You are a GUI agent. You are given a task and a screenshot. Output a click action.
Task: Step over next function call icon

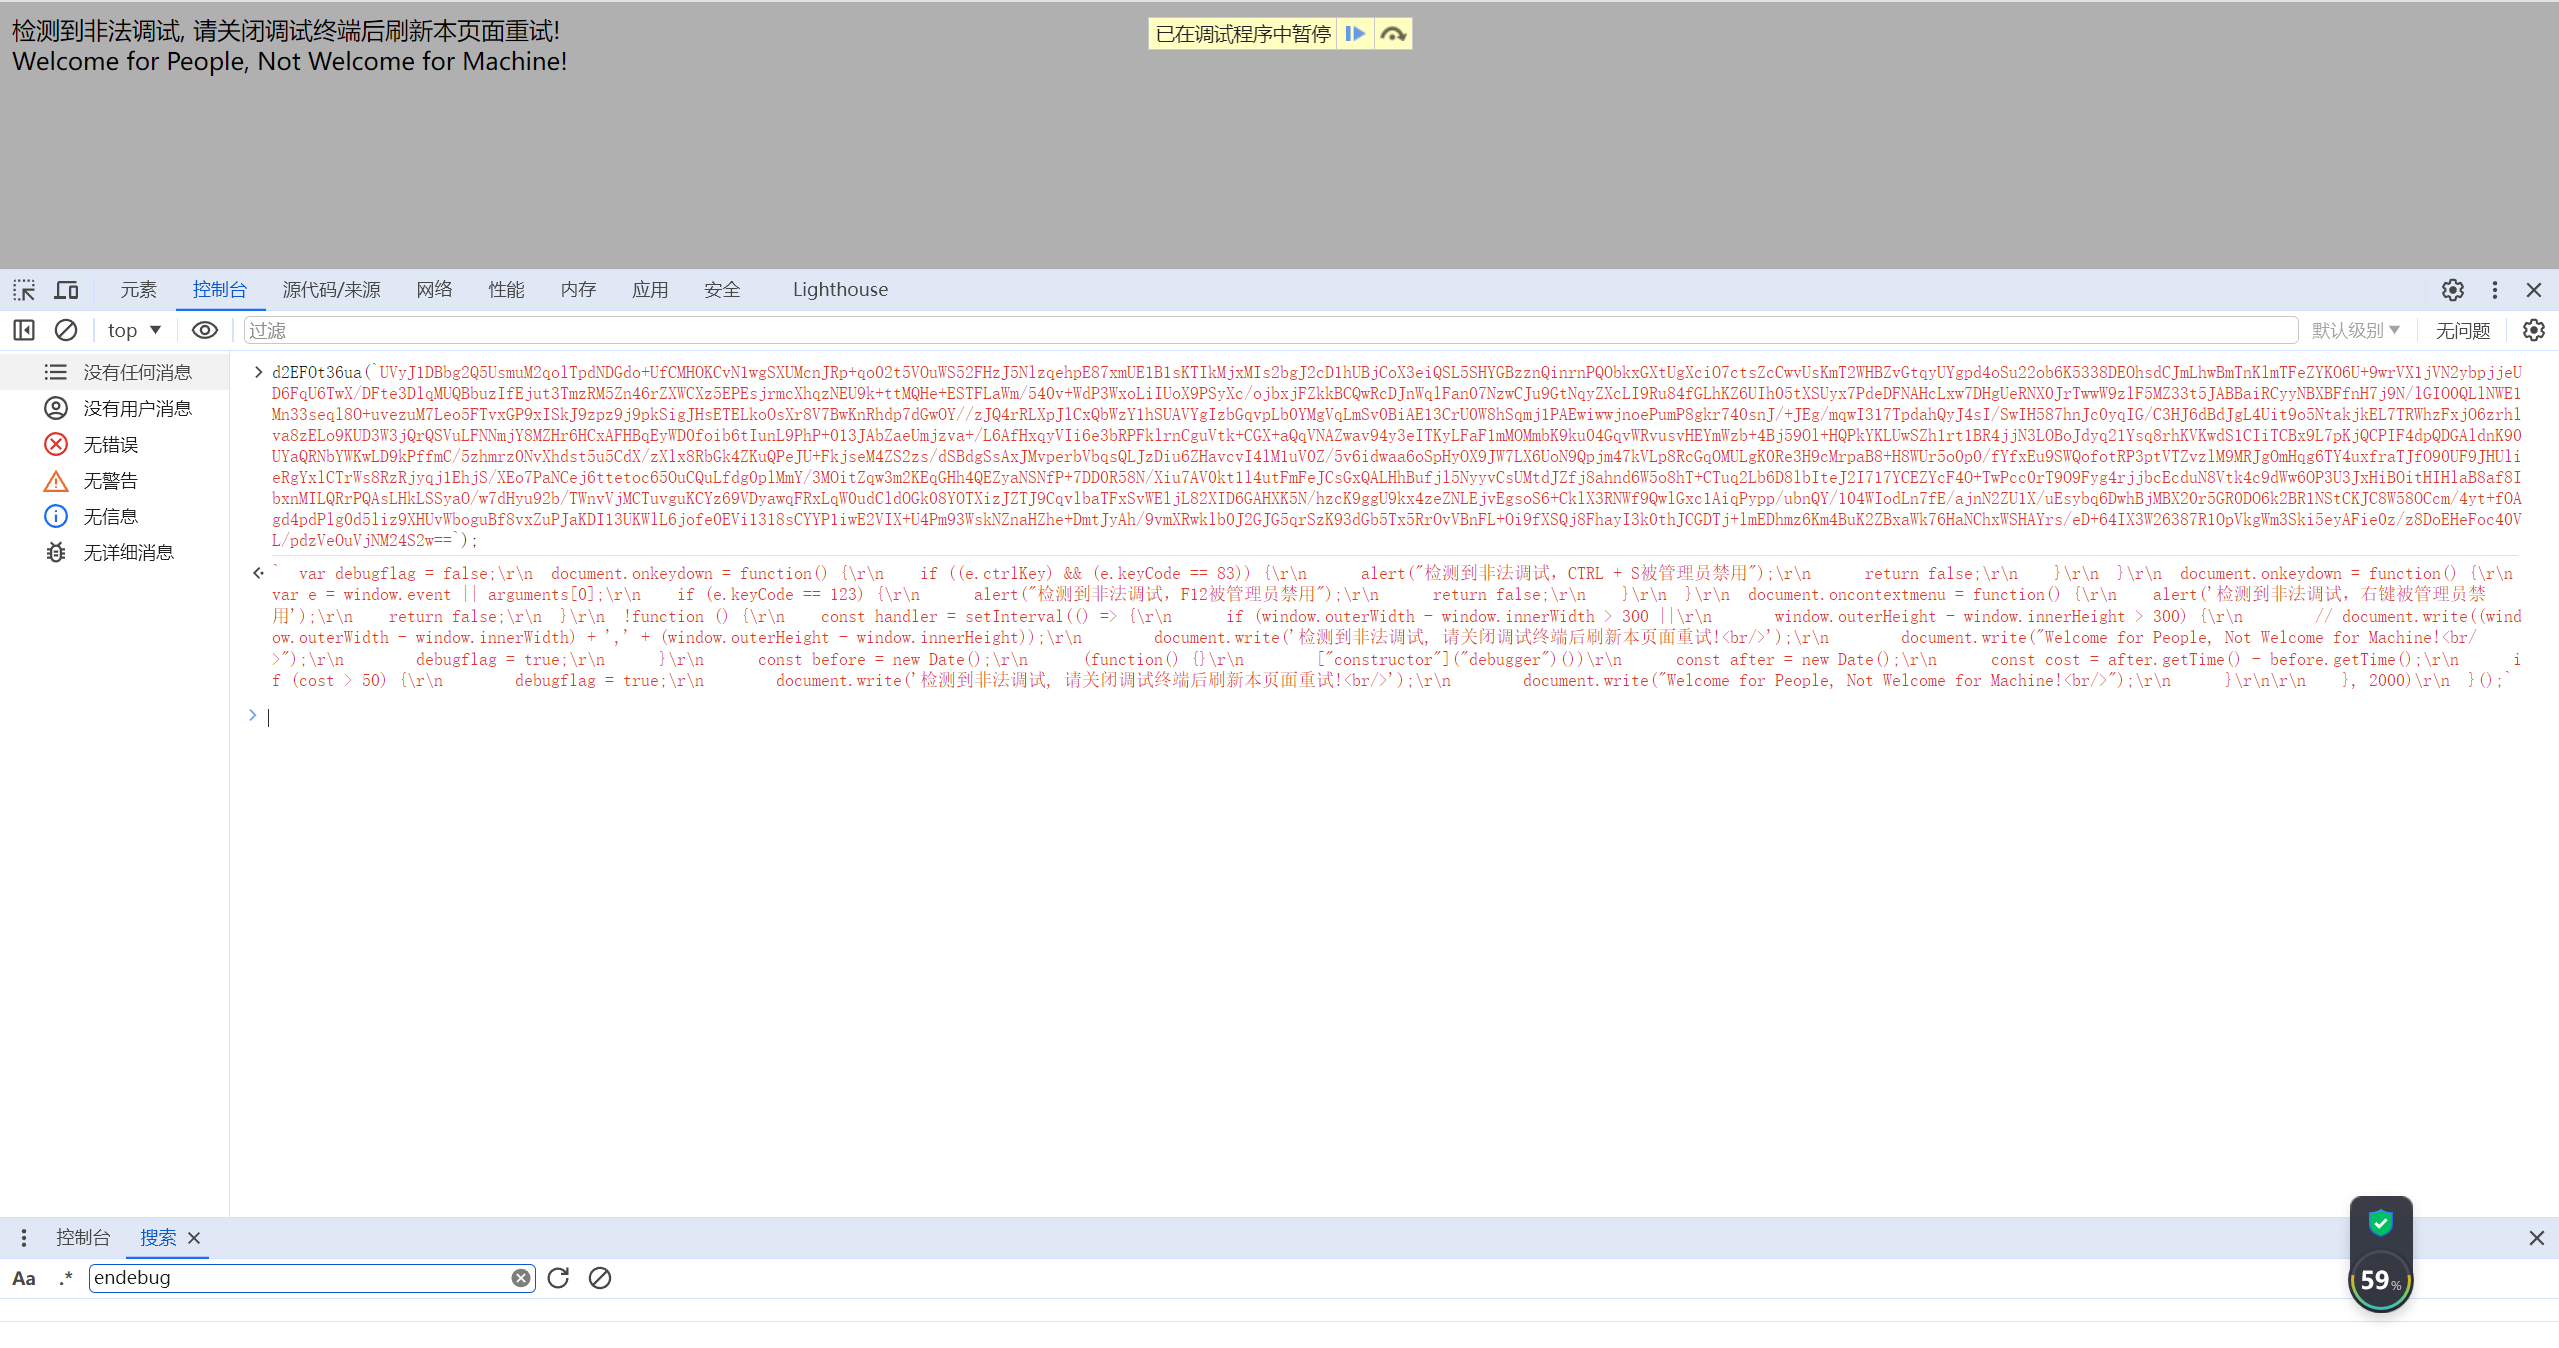point(1393,34)
